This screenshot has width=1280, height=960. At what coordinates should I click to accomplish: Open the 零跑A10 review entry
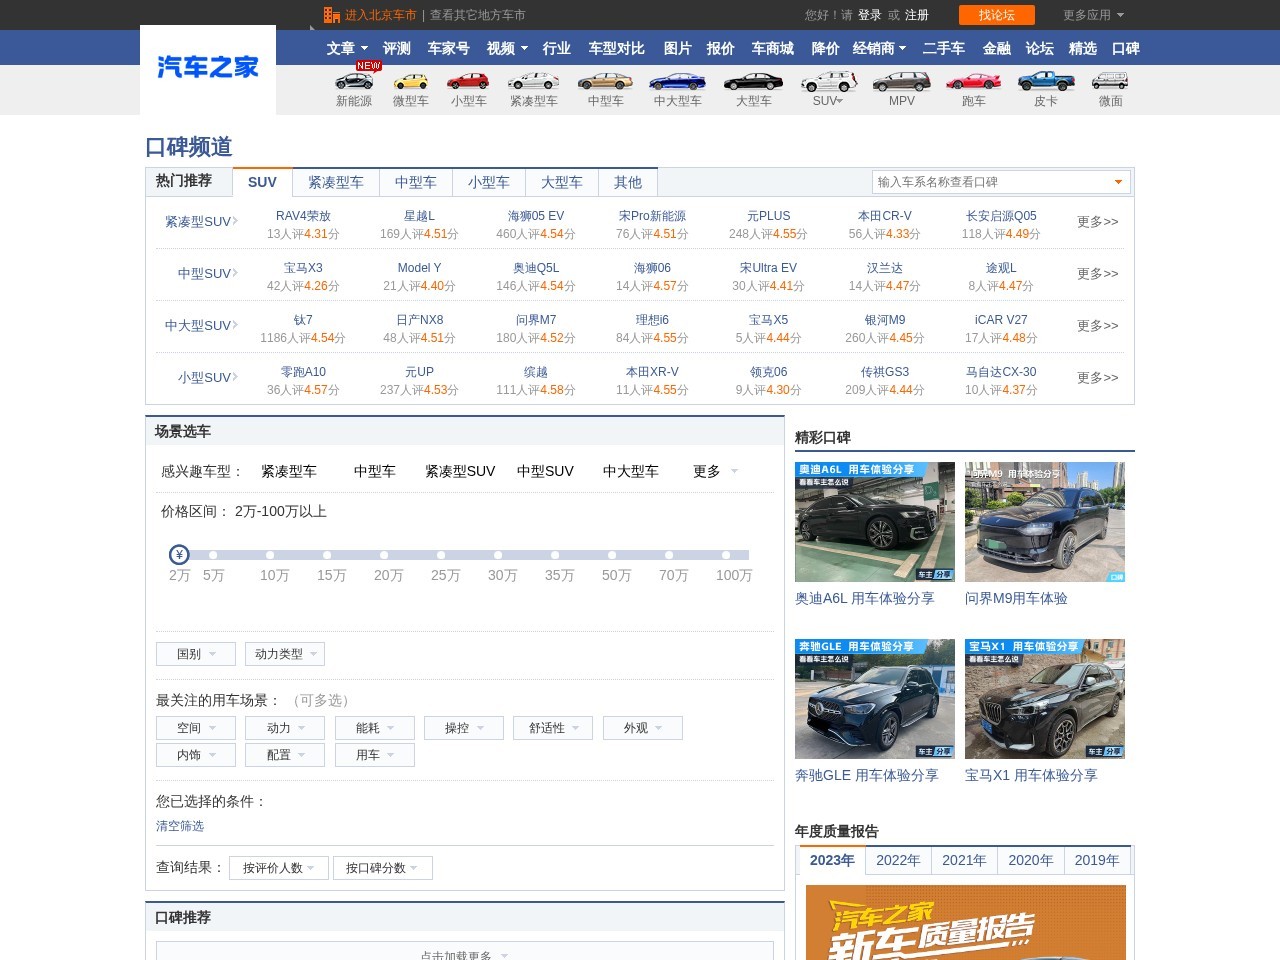[303, 372]
